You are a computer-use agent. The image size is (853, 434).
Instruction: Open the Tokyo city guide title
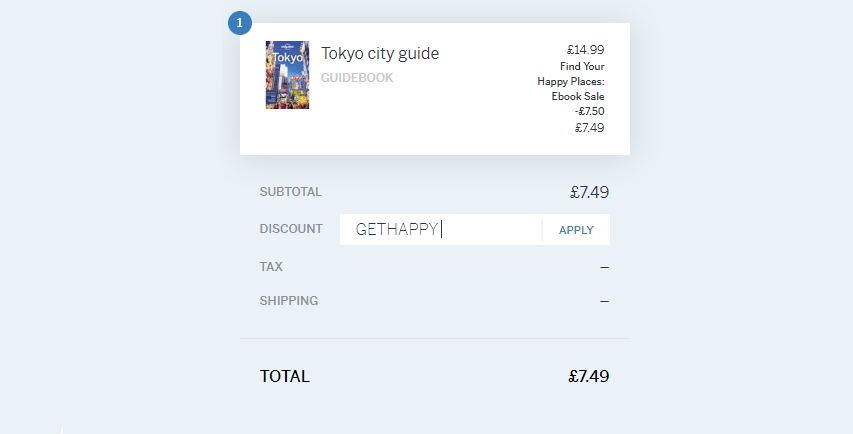tap(380, 53)
